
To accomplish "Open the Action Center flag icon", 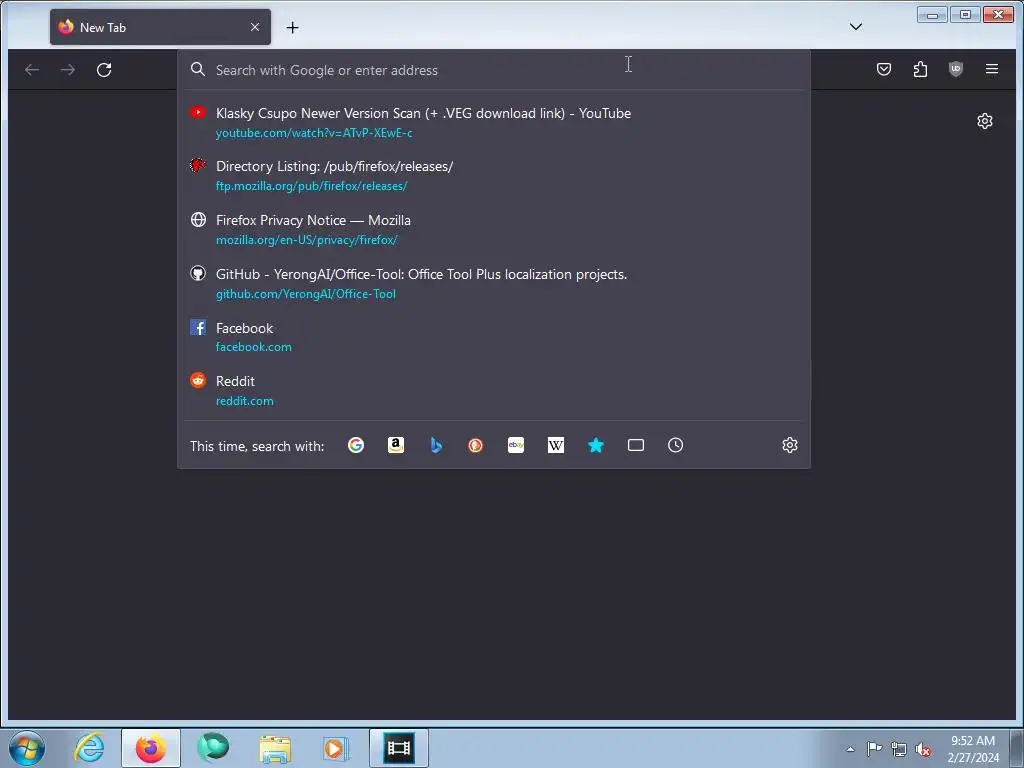I will 874,749.
